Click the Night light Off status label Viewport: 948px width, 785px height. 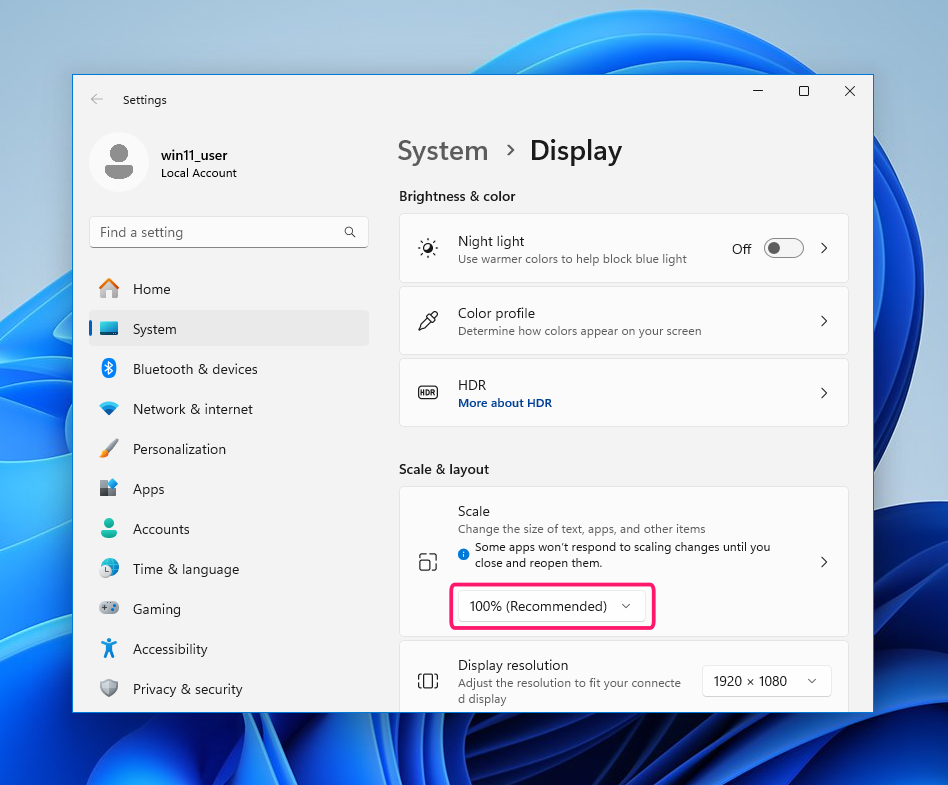pos(741,249)
